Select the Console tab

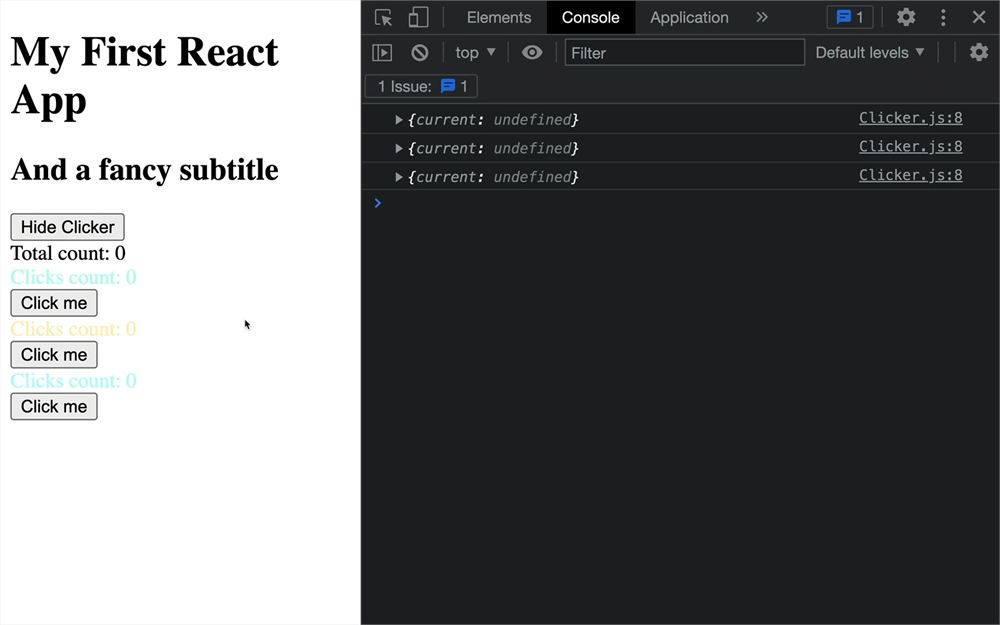click(x=591, y=17)
